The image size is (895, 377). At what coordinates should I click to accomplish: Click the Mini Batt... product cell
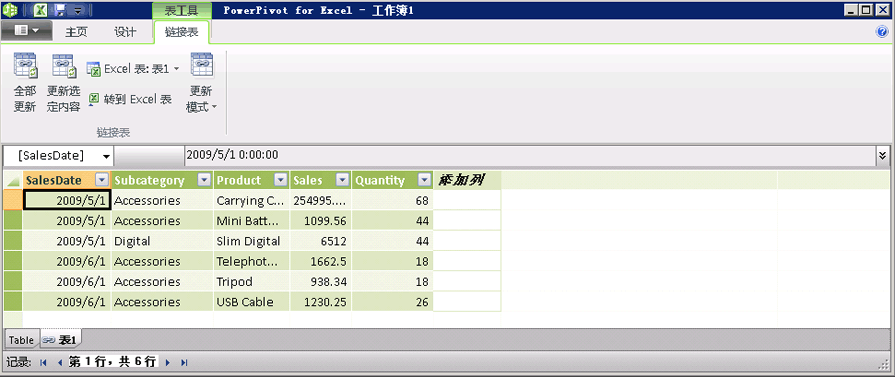pyautogui.click(x=252, y=220)
